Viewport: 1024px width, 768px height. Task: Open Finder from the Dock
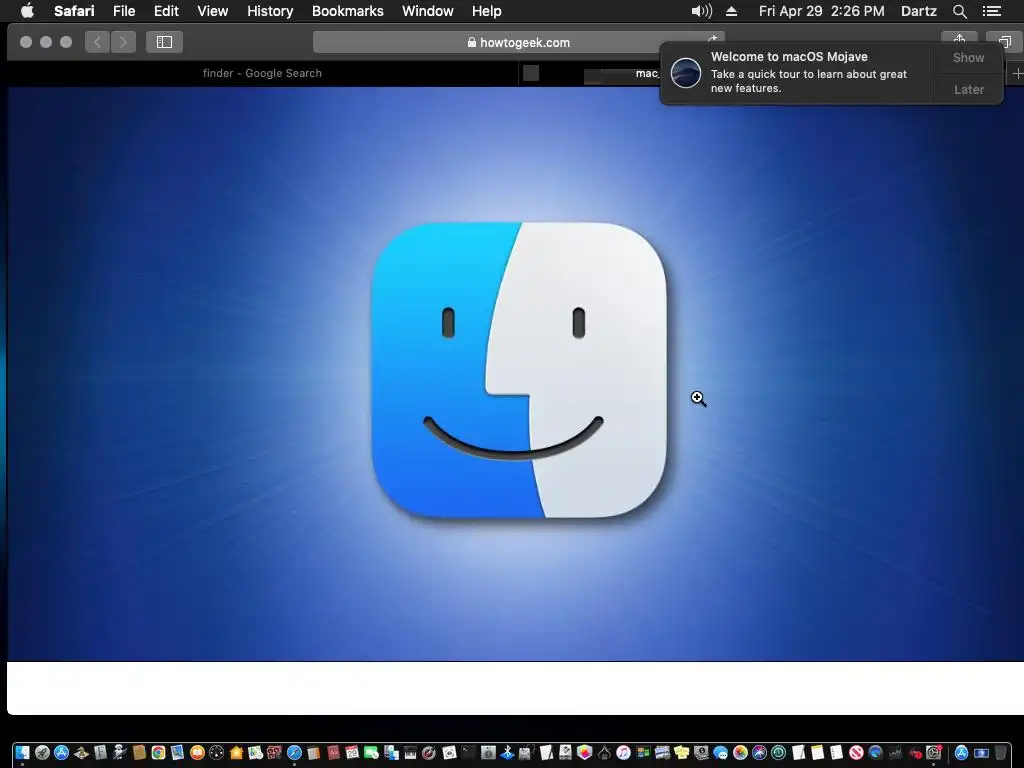pyautogui.click(x=22, y=752)
